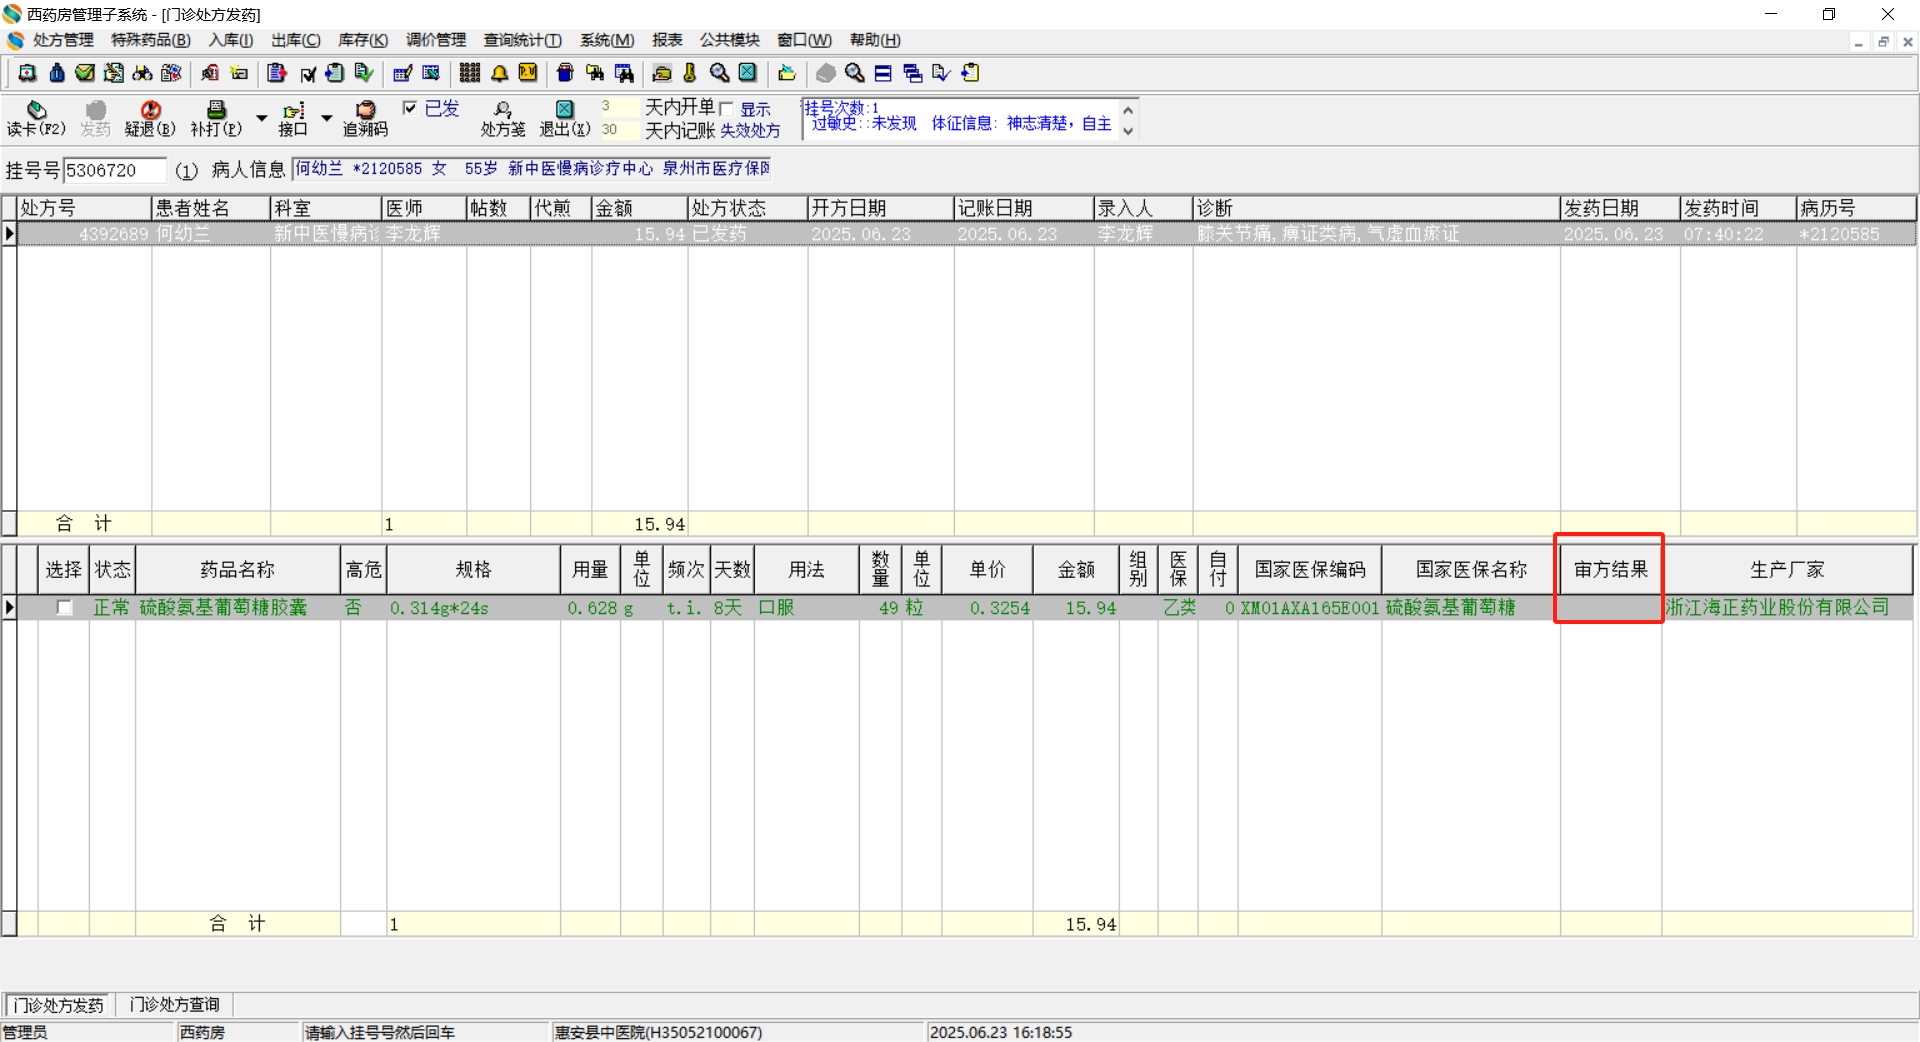
Task: Click the binoculars icon in top toolbar
Action: click(143, 73)
